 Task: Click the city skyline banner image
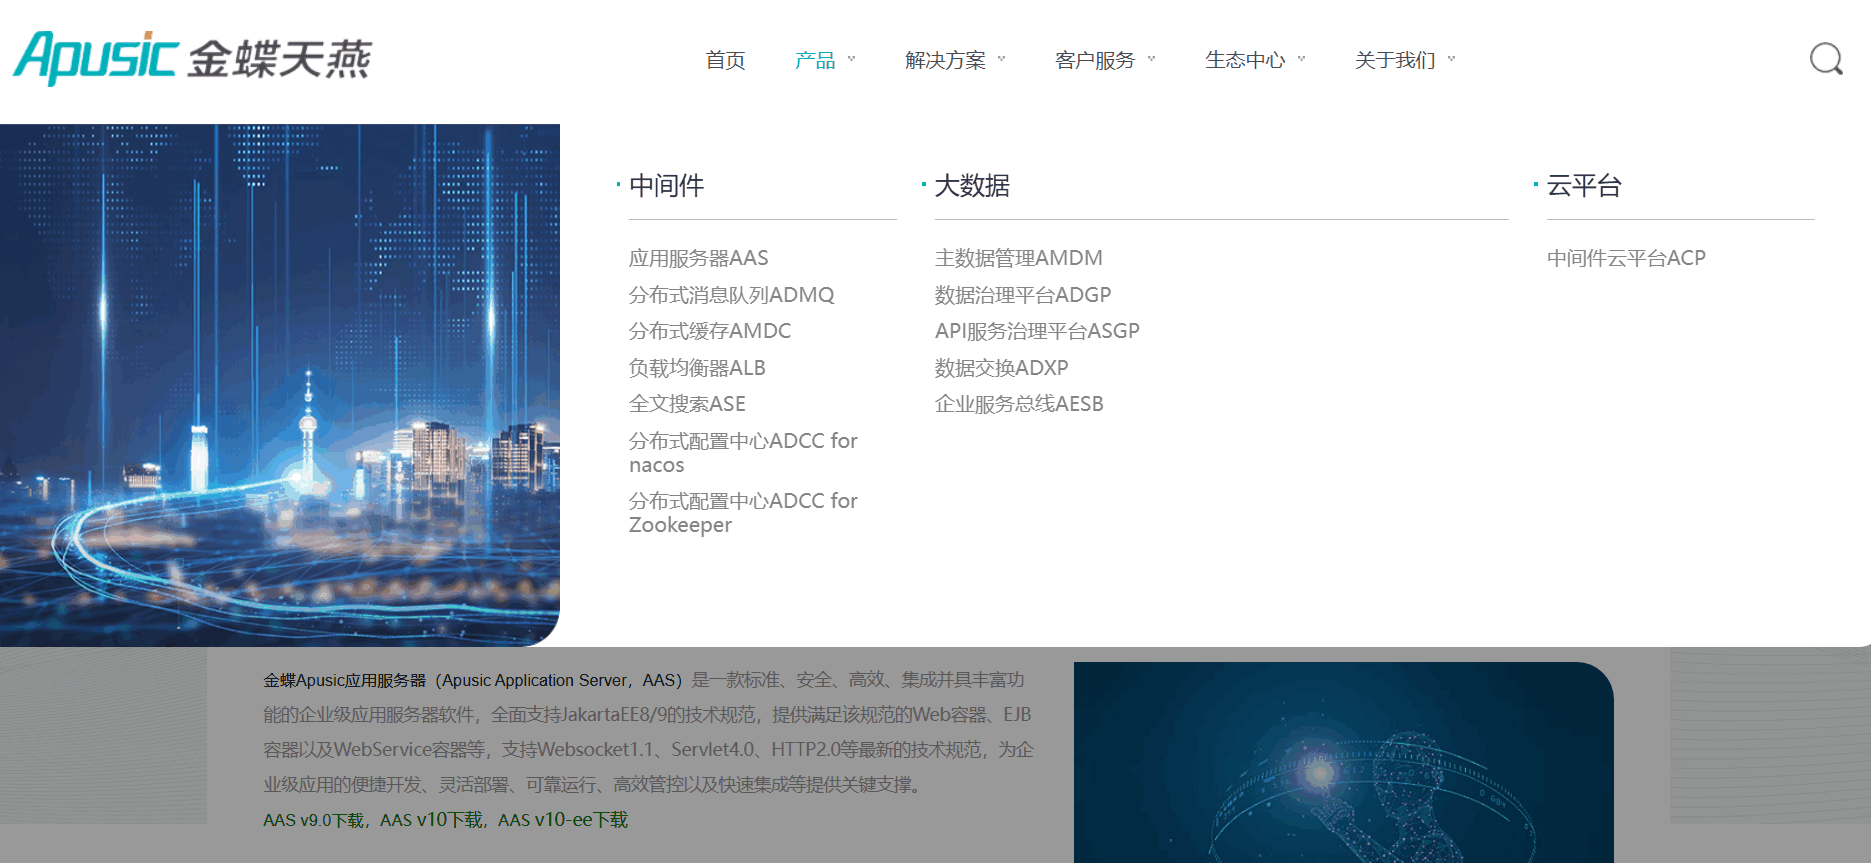click(280, 385)
